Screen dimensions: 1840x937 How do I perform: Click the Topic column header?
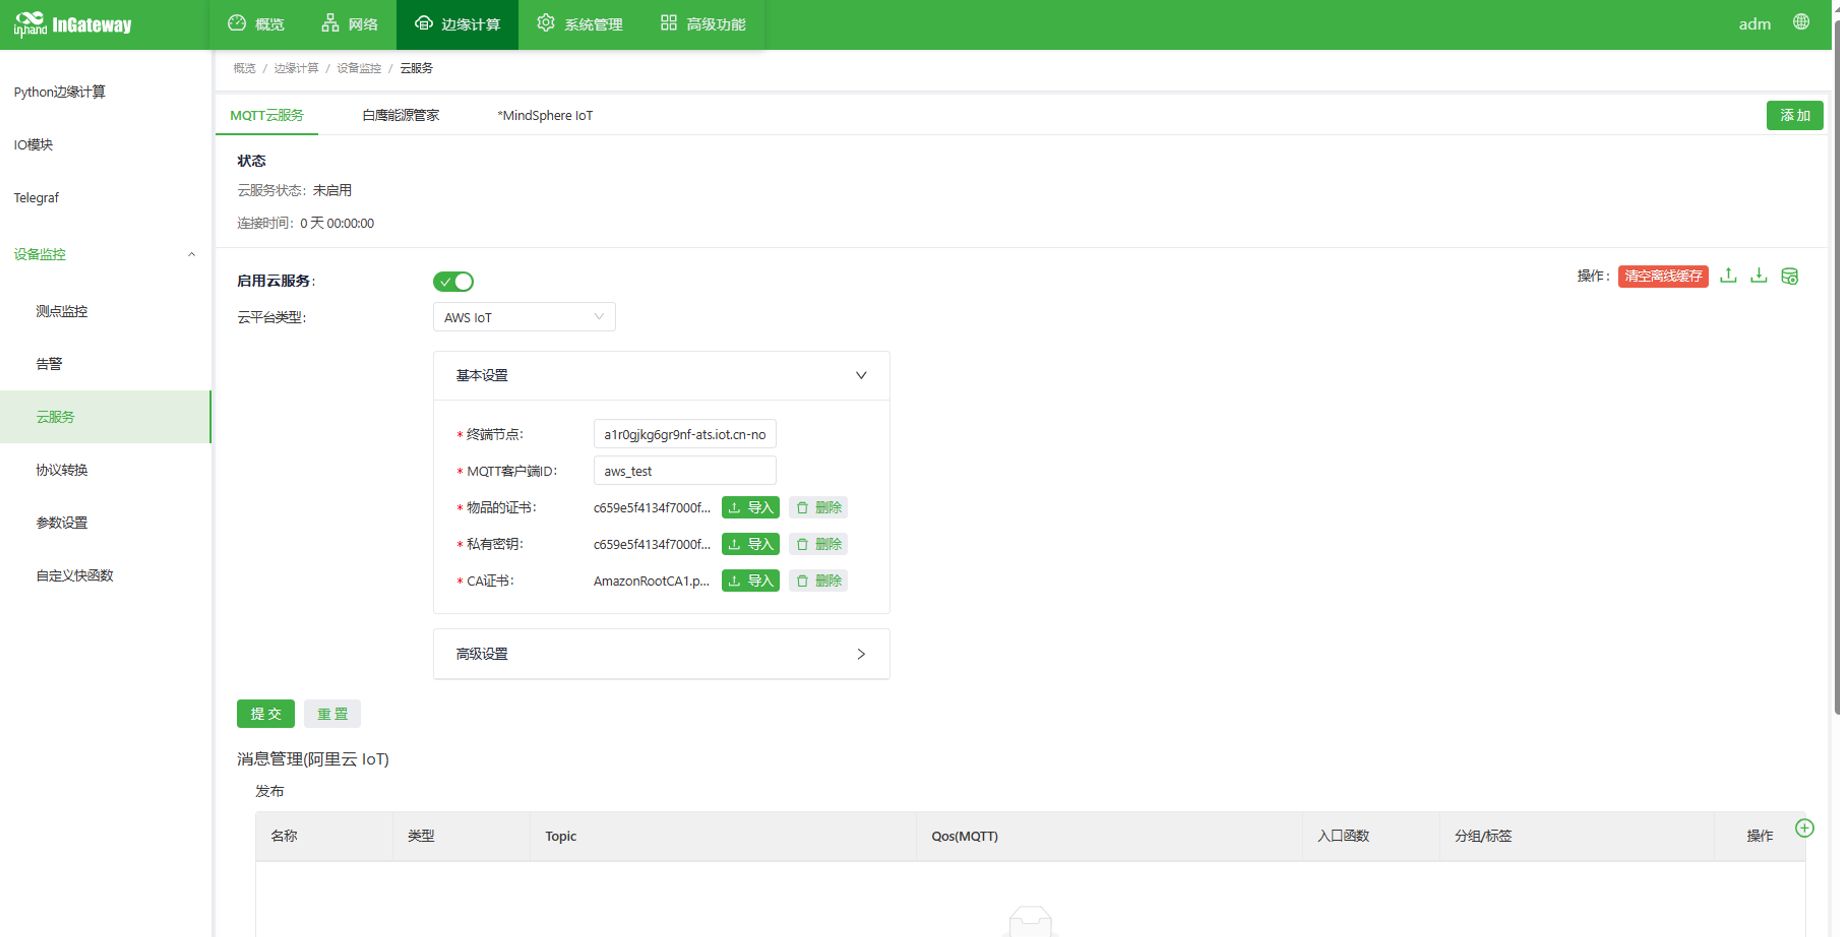[723, 836]
